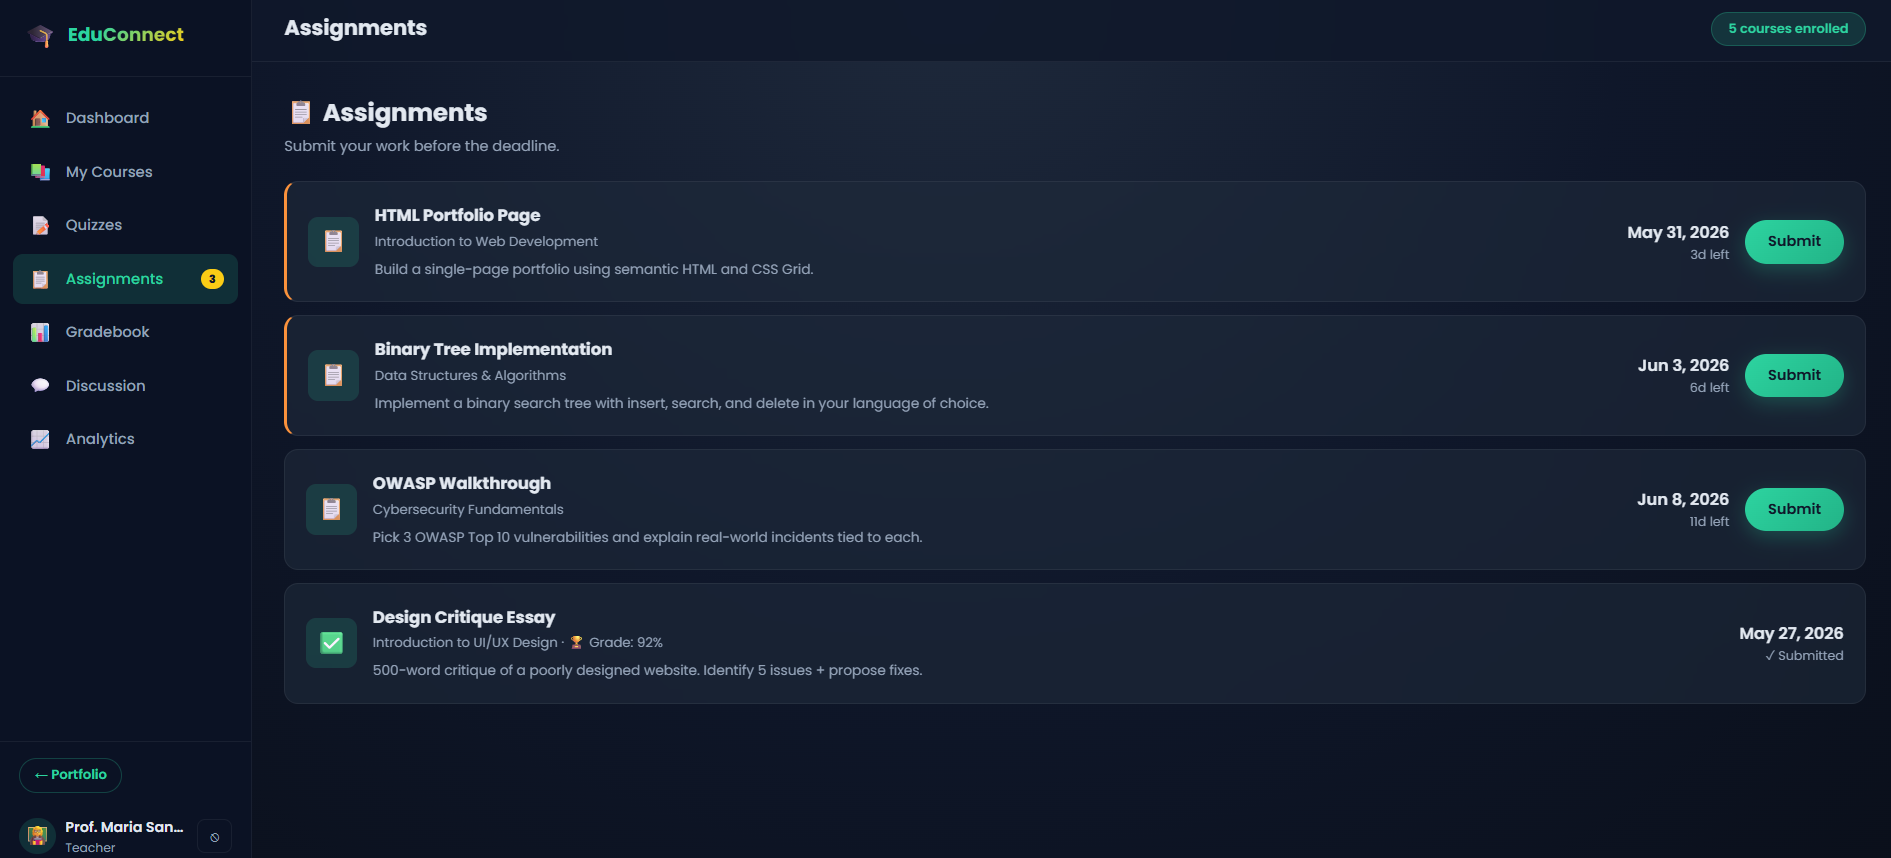Select Assignments in the sidebar menu
Image resolution: width=1891 pixels, height=858 pixels.
tap(125, 279)
